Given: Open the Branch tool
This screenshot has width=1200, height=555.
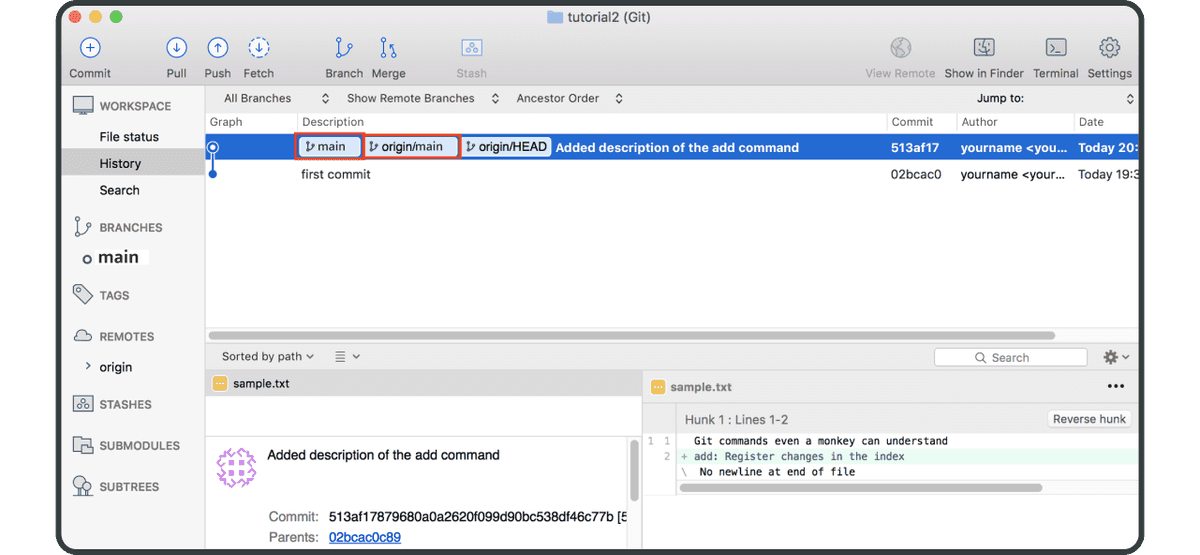Looking at the screenshot, I should pyautogui.click(x=344, y=48).
